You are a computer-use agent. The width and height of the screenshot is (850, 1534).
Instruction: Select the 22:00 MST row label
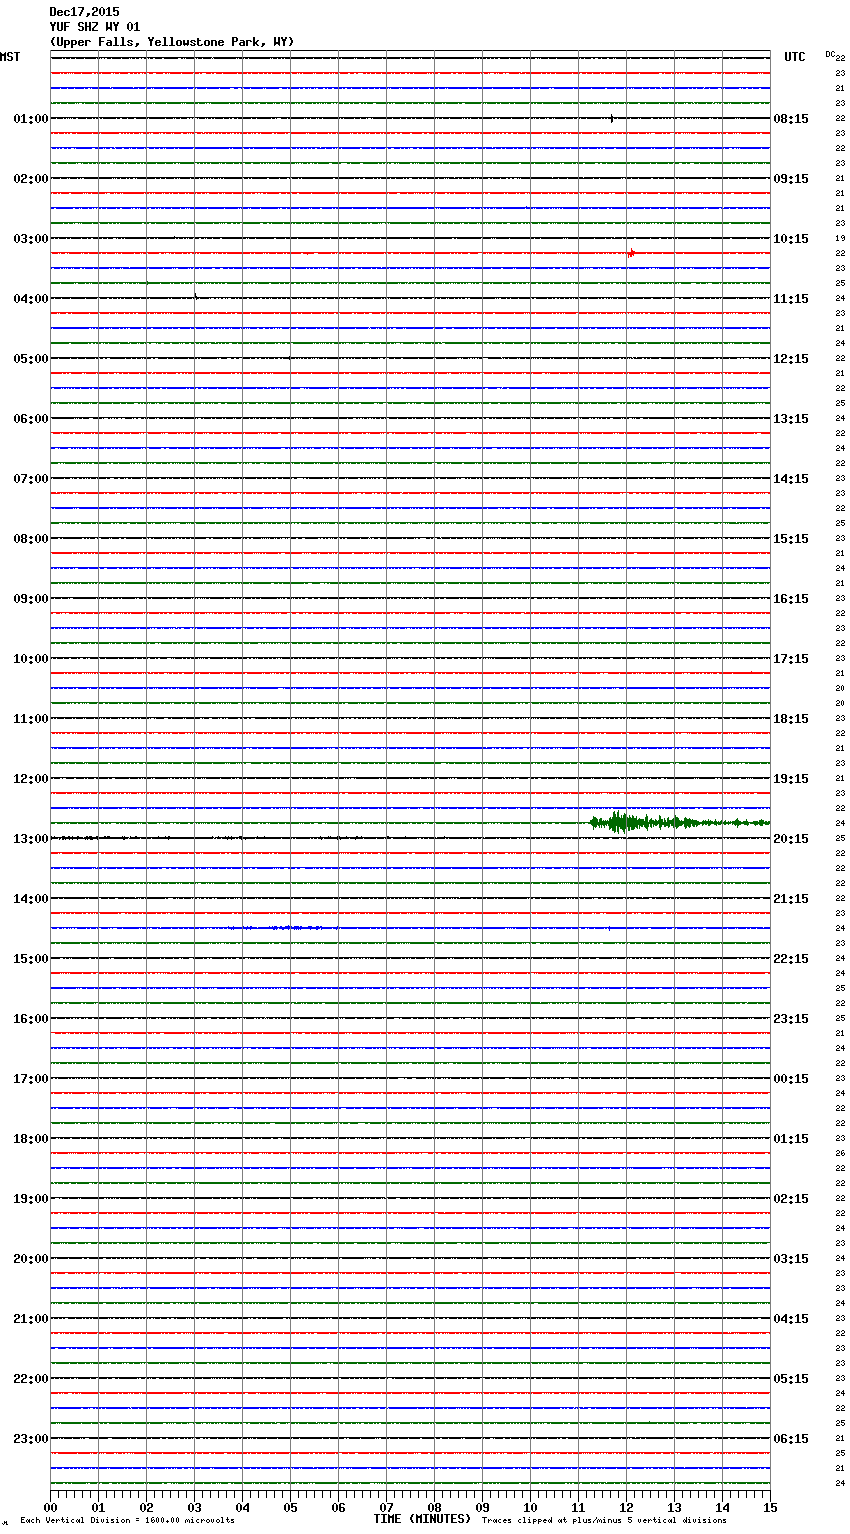[30, 1379]
